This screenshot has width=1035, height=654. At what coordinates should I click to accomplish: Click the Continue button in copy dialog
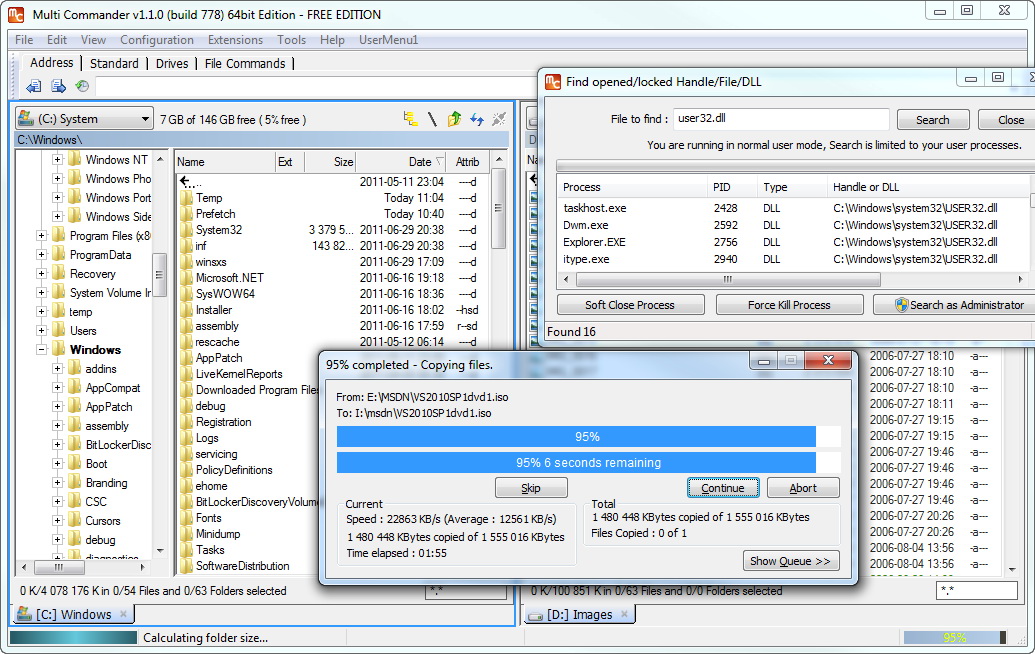tap(723, 488)
